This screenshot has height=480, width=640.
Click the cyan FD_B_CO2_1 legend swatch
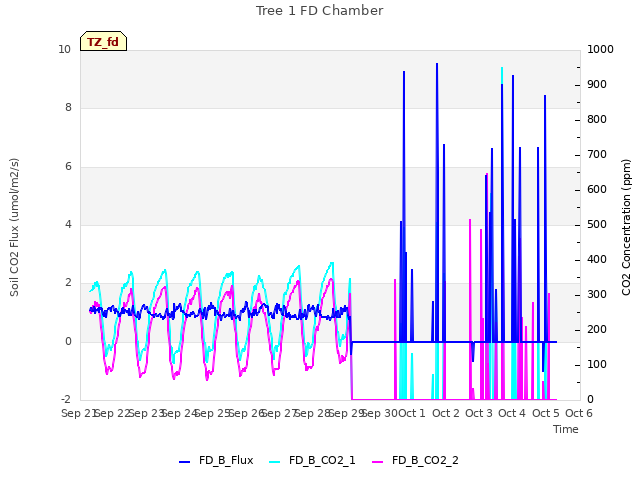275,462
